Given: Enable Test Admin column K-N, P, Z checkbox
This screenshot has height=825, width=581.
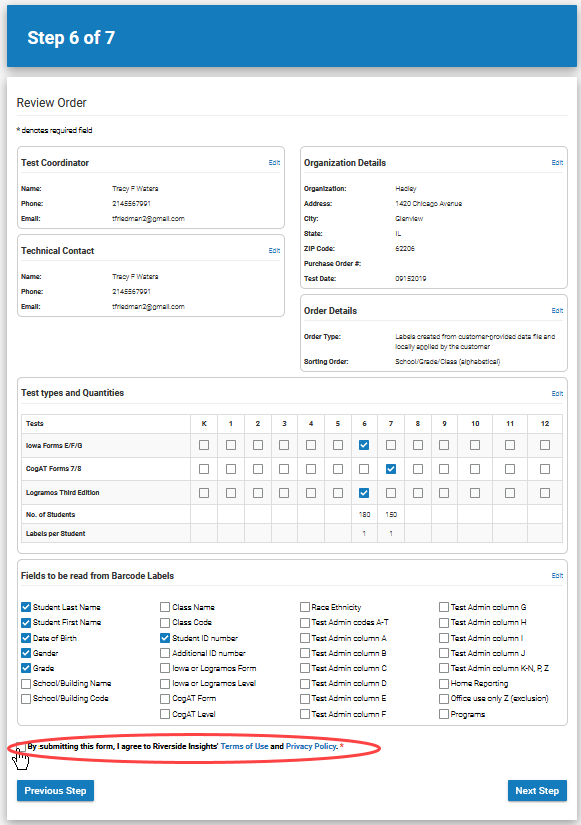Looking at the screenshot, I should point(444,668).
